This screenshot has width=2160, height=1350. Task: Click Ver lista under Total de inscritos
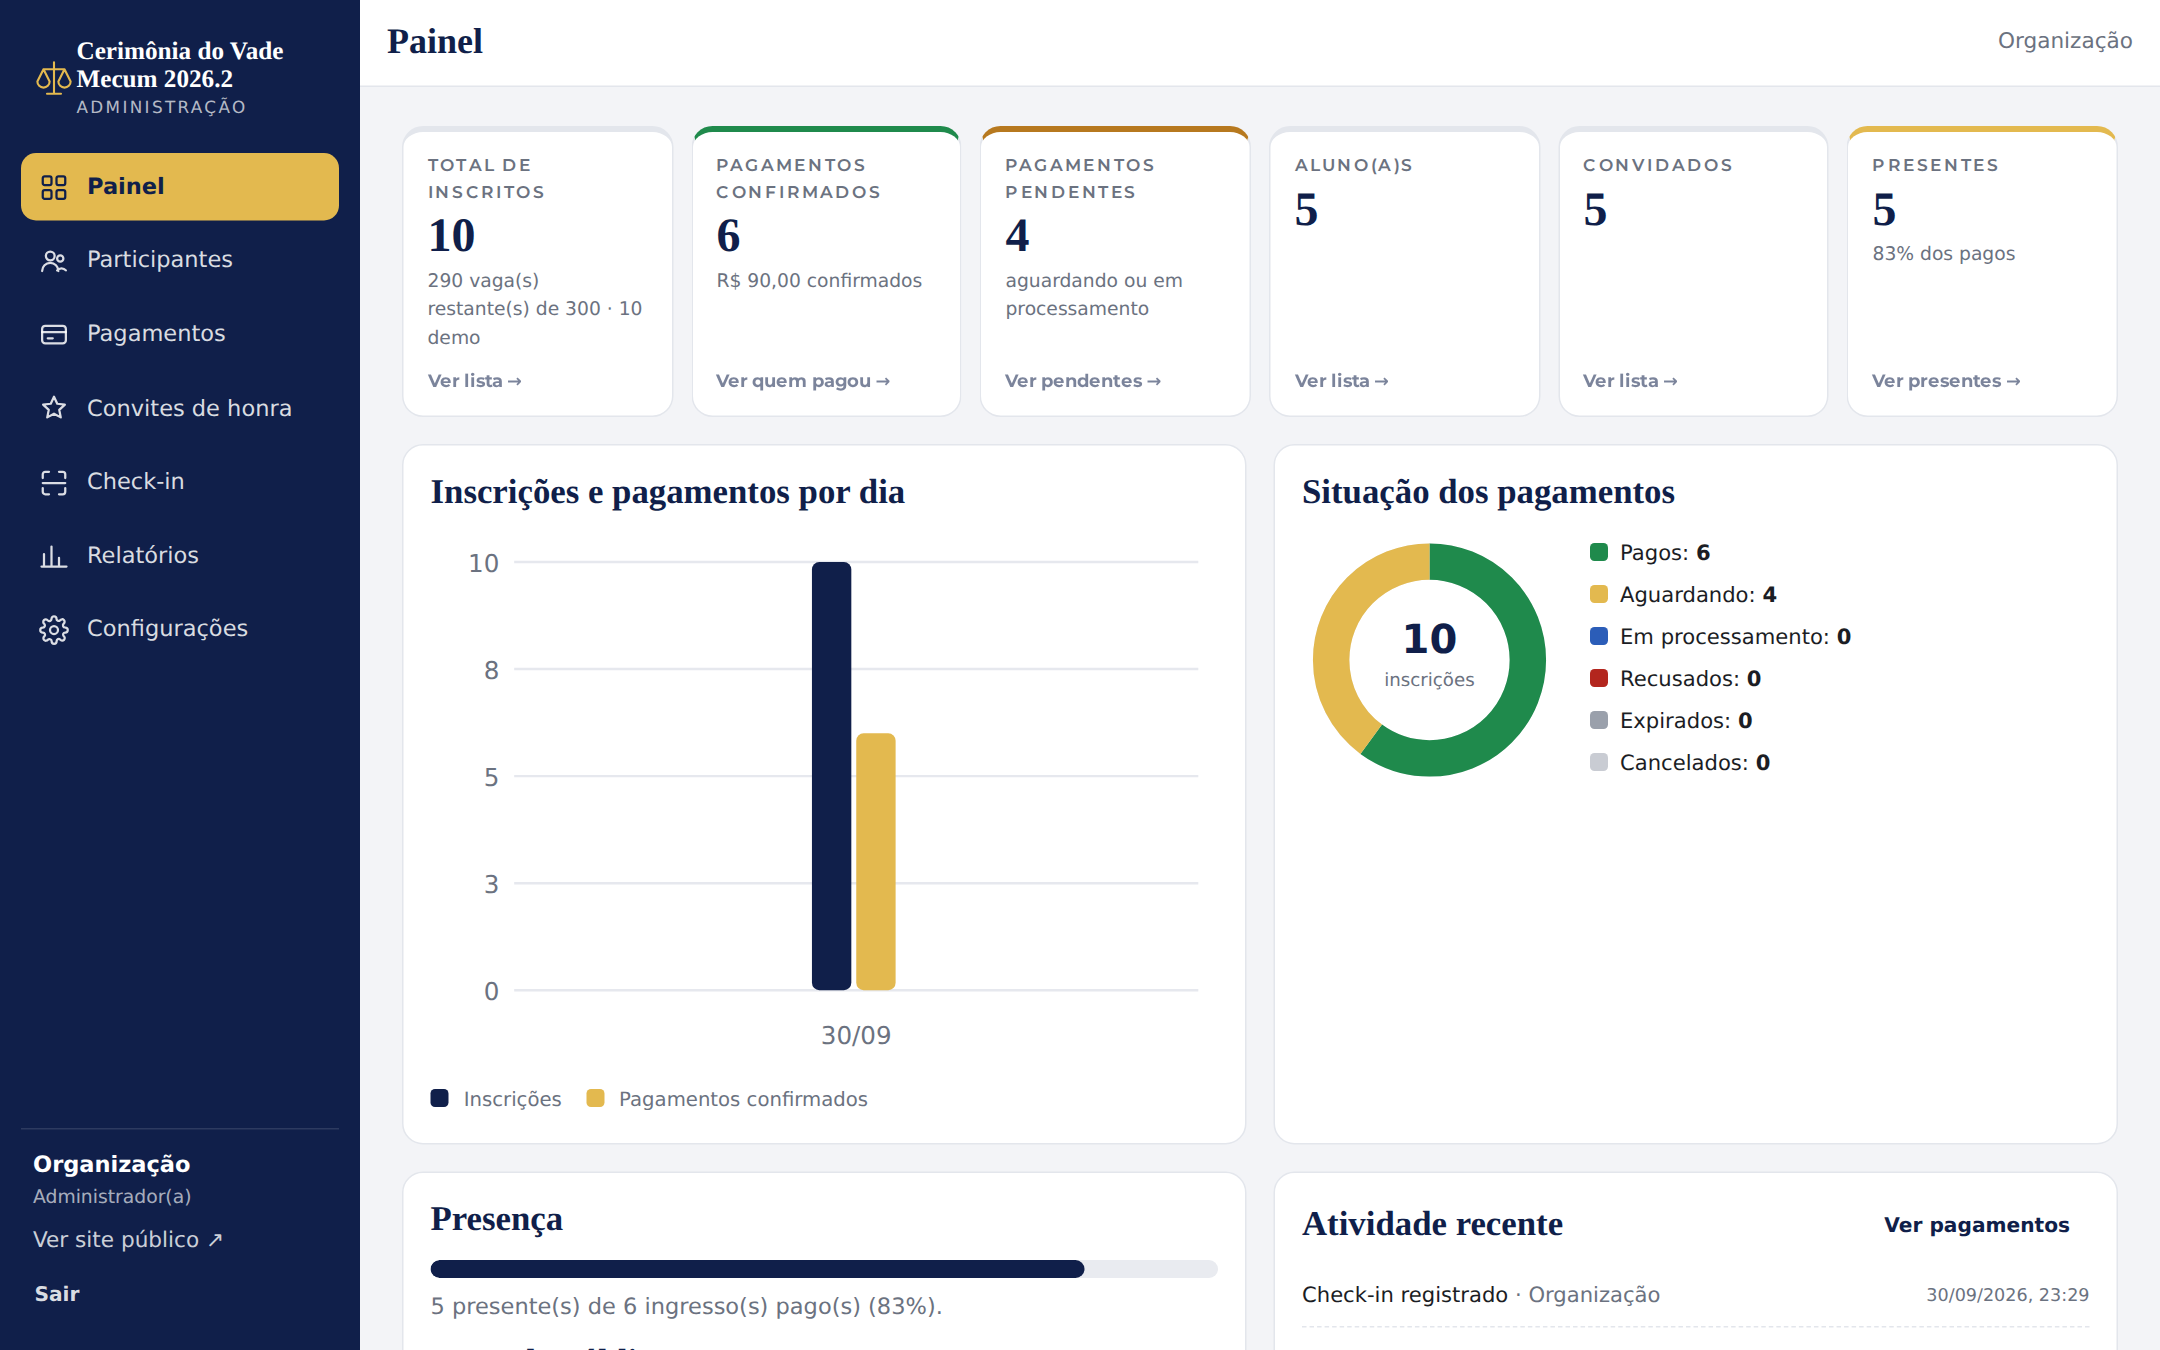tap(475, 381)
